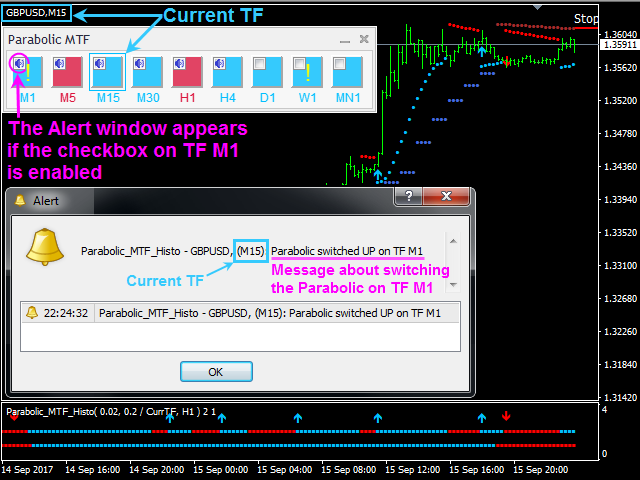The height and width of the screenshot is (480, 640).
Task: Toggle the H4 alert sound checkbox
Action: click(x=220, y=64)
